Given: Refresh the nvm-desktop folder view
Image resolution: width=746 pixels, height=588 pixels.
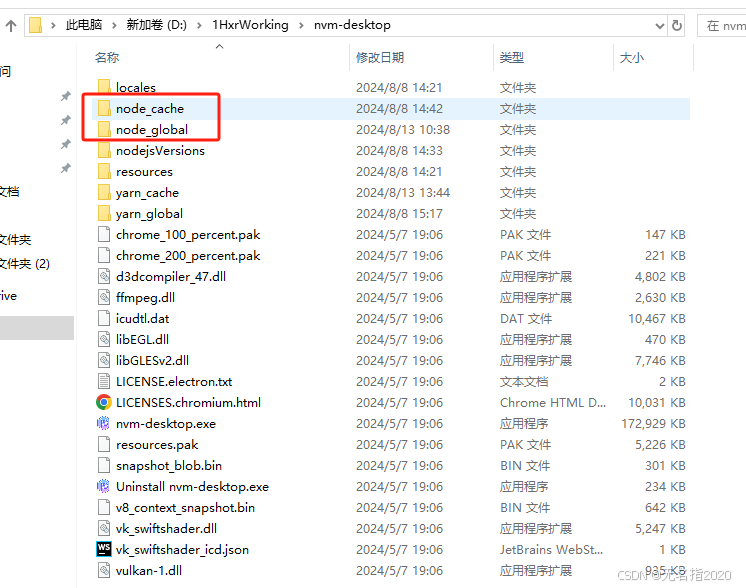Looking at the screenshot, I should point(677,25).
